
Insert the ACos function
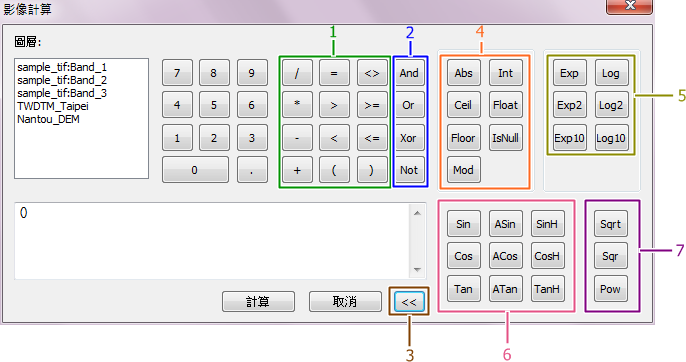506,256
